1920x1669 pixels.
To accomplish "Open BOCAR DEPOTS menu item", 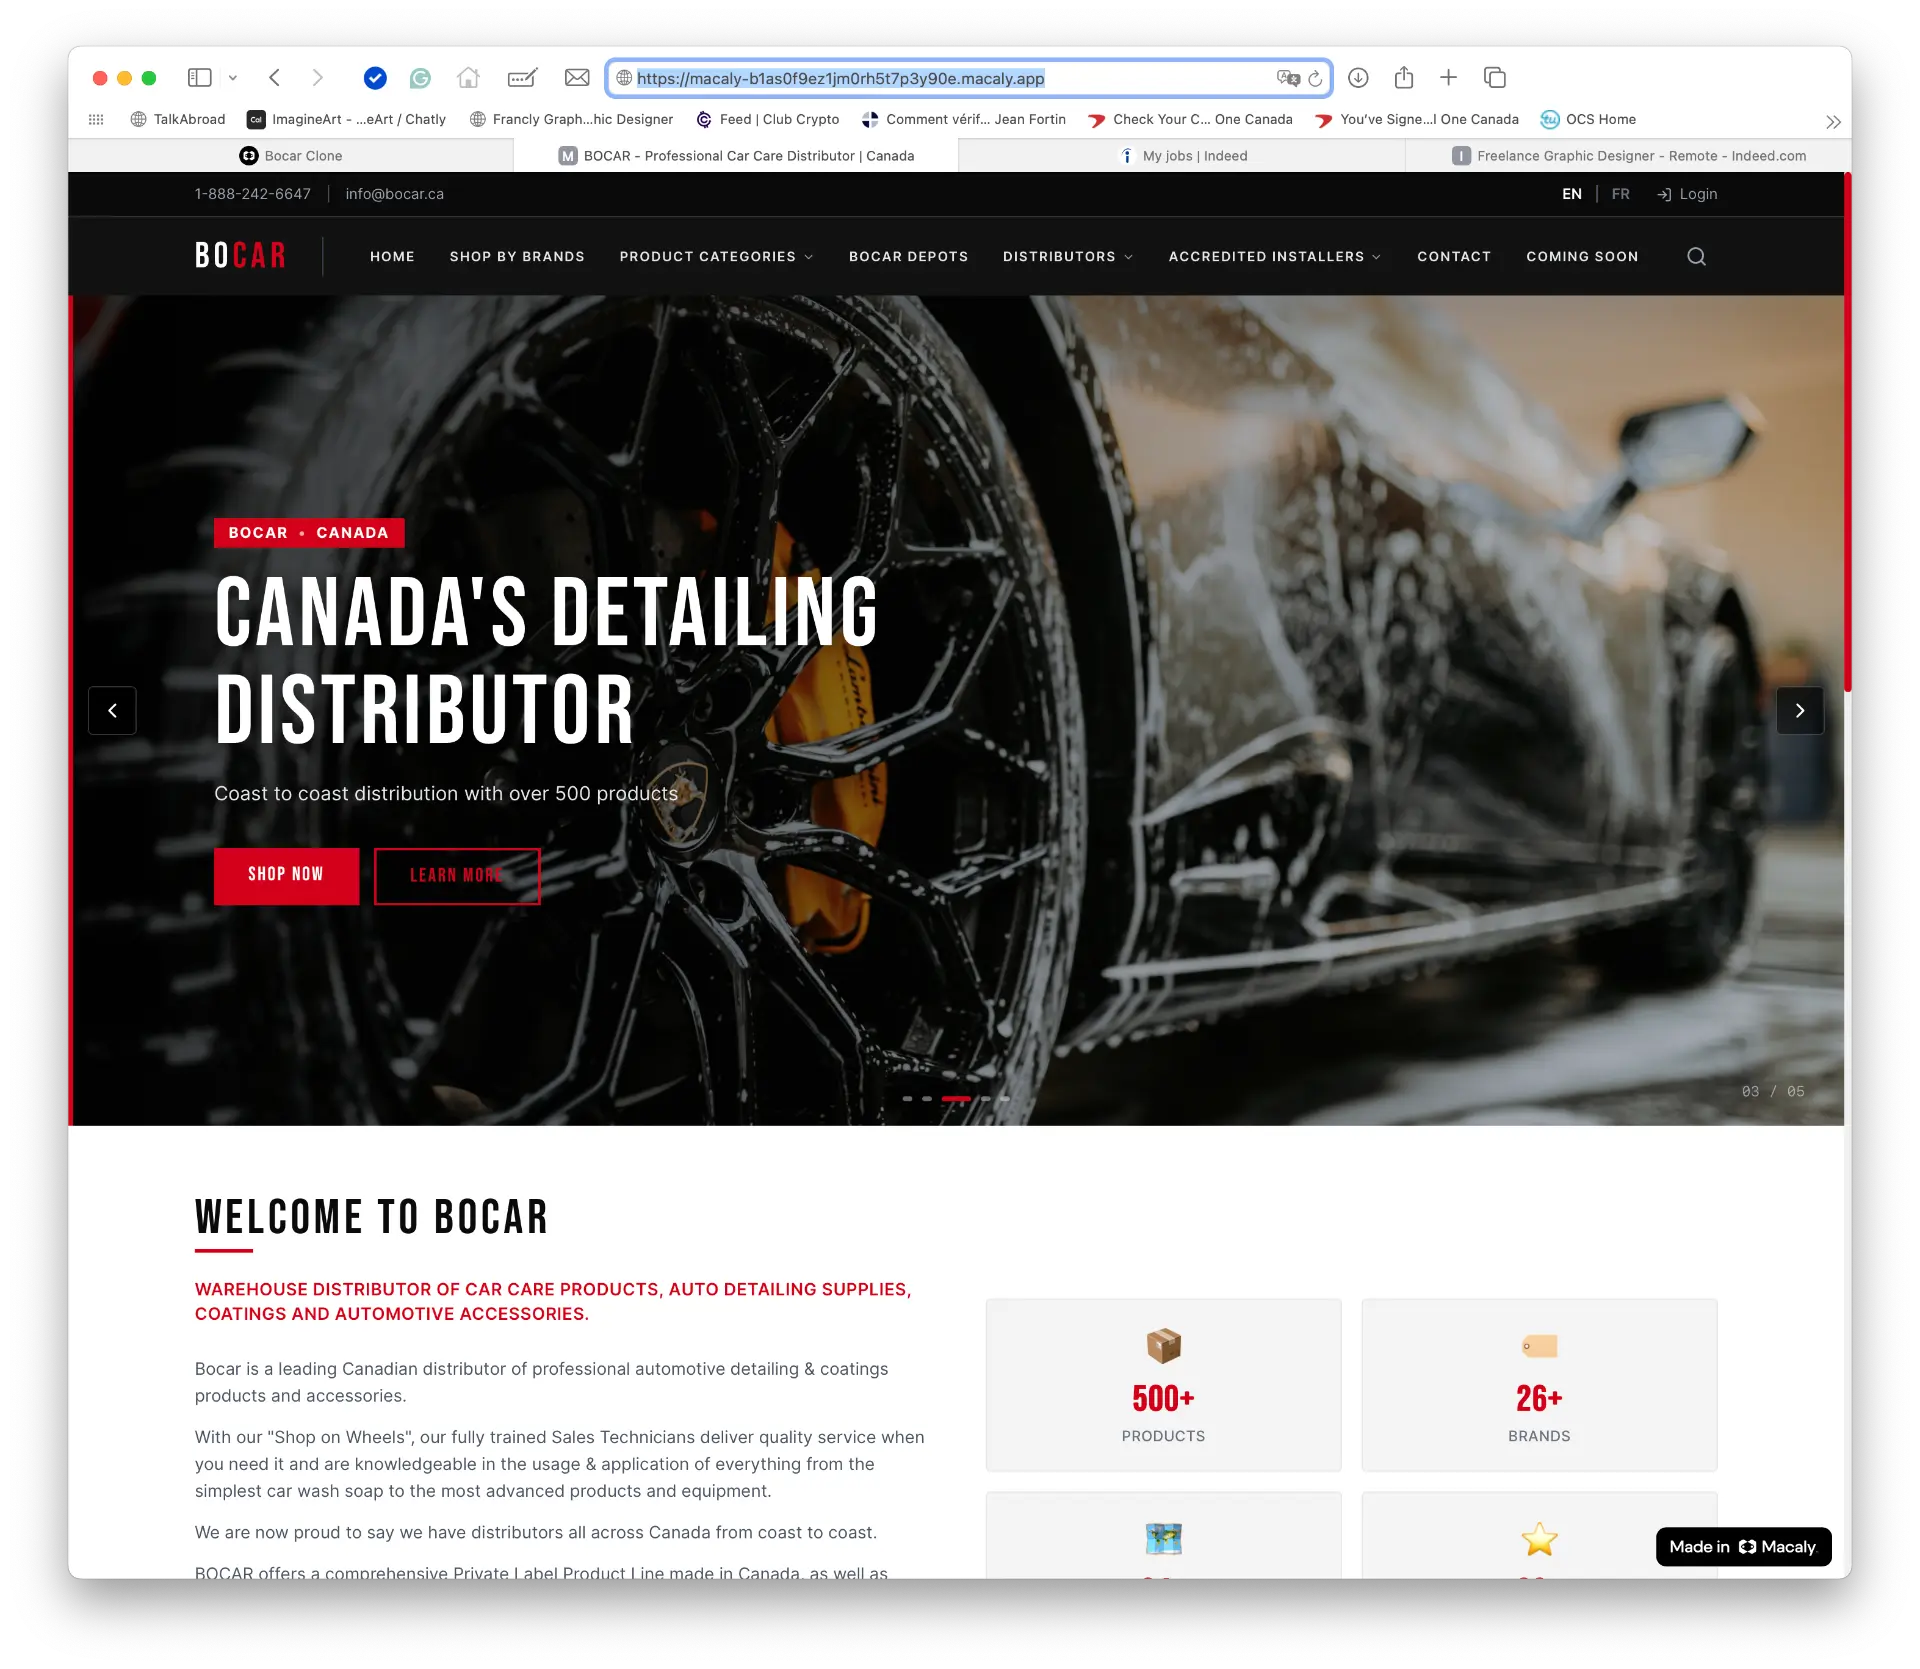I will [x=908, y=256].
